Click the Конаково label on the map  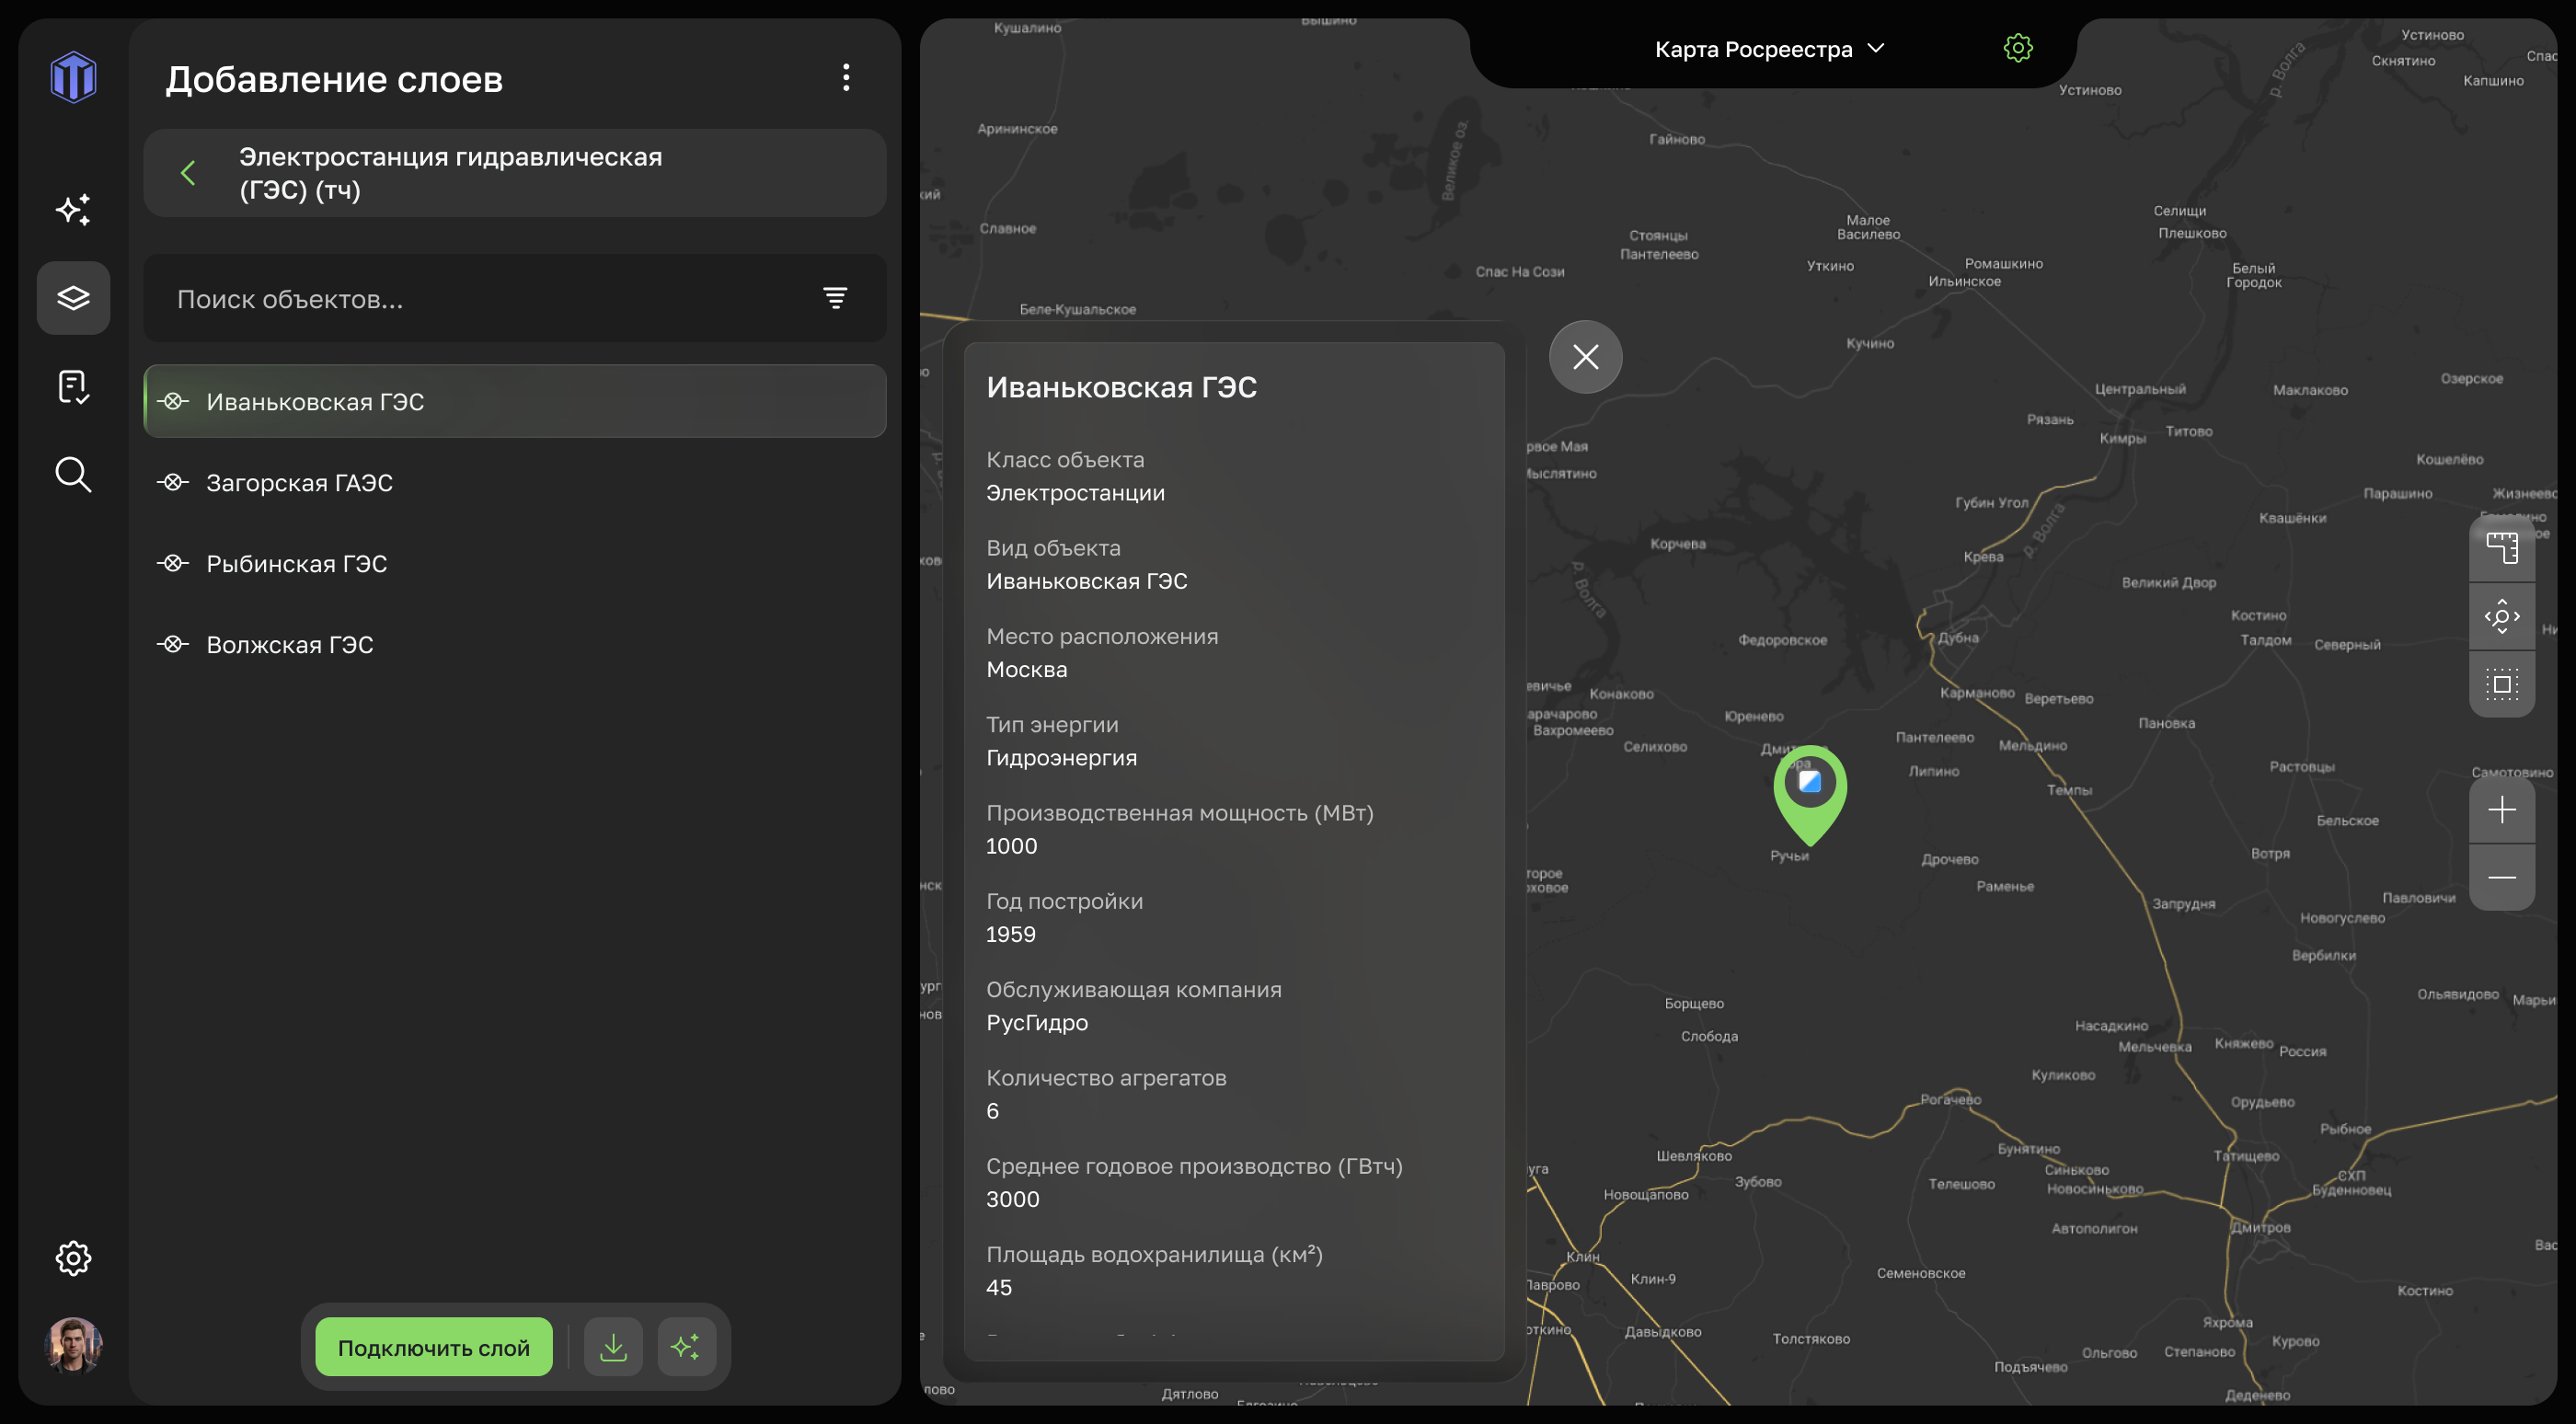click(1621, 694)
